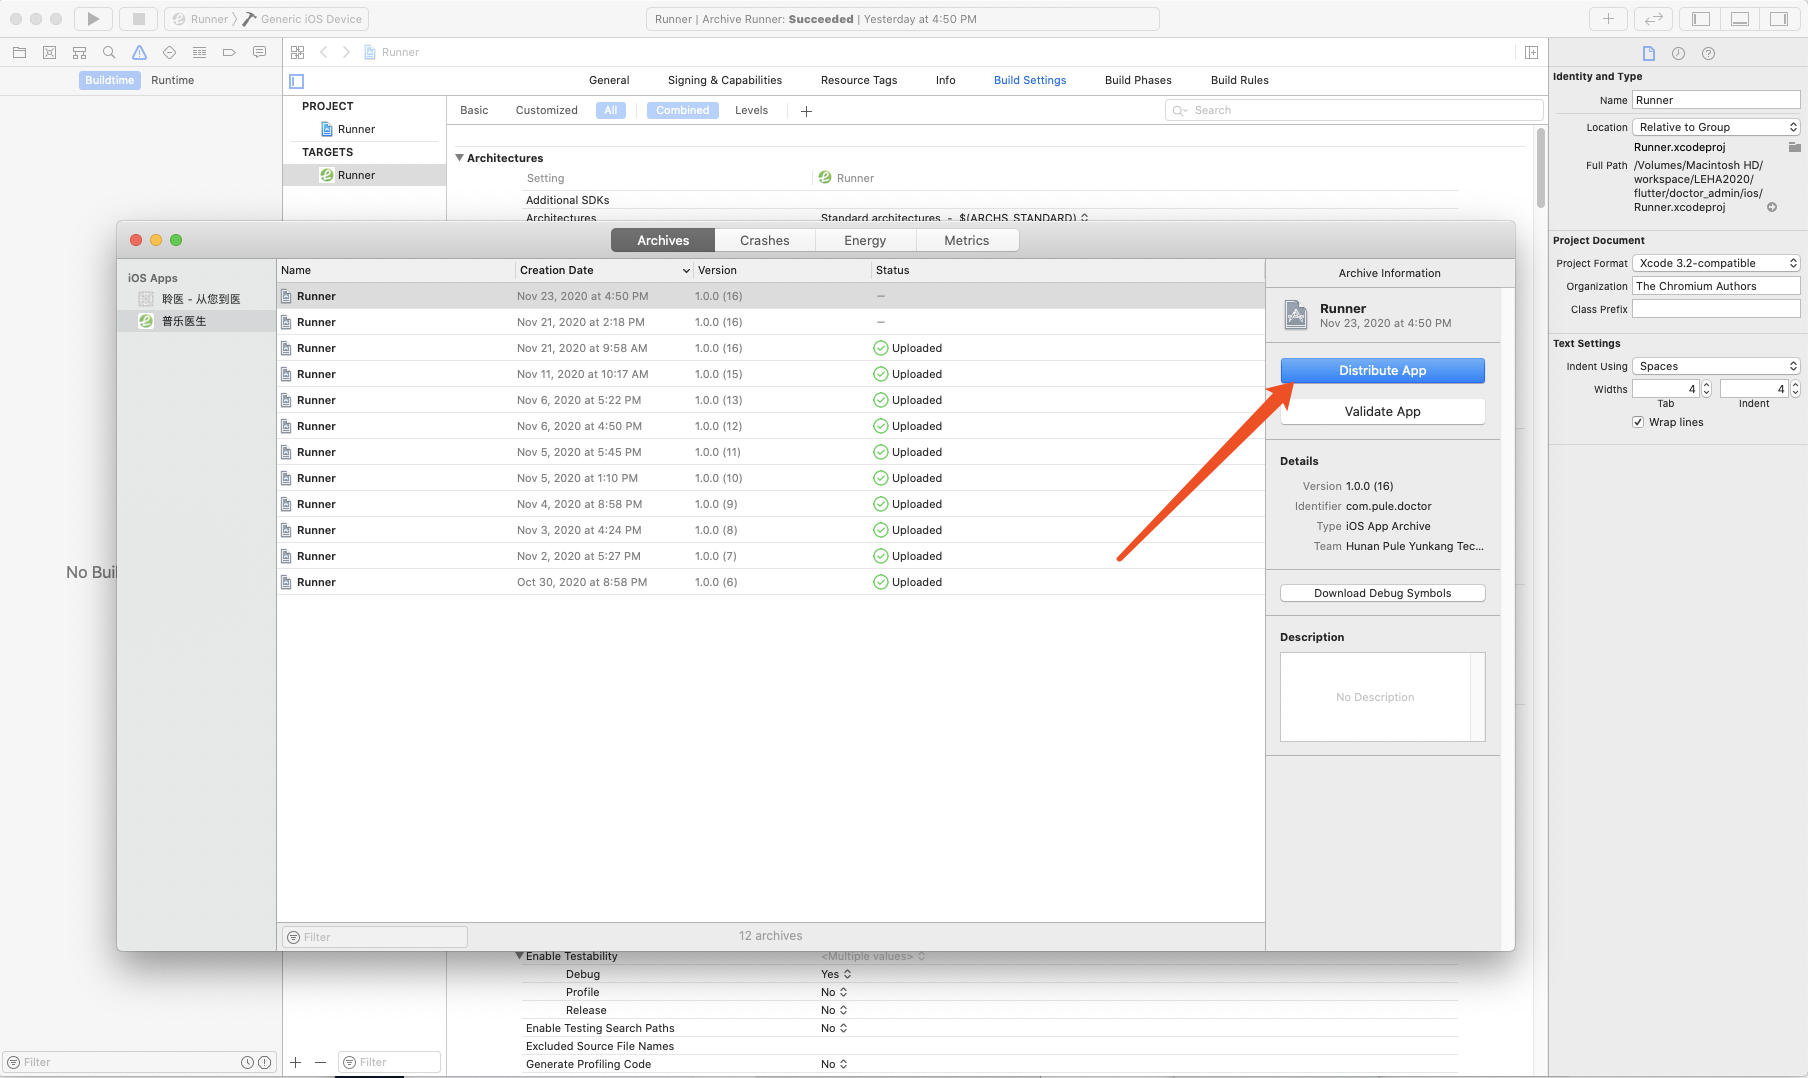The height and width of the screenshot is (1078, 1808).
Task: Select the Runtime issues filter
Action: [172, 80]
